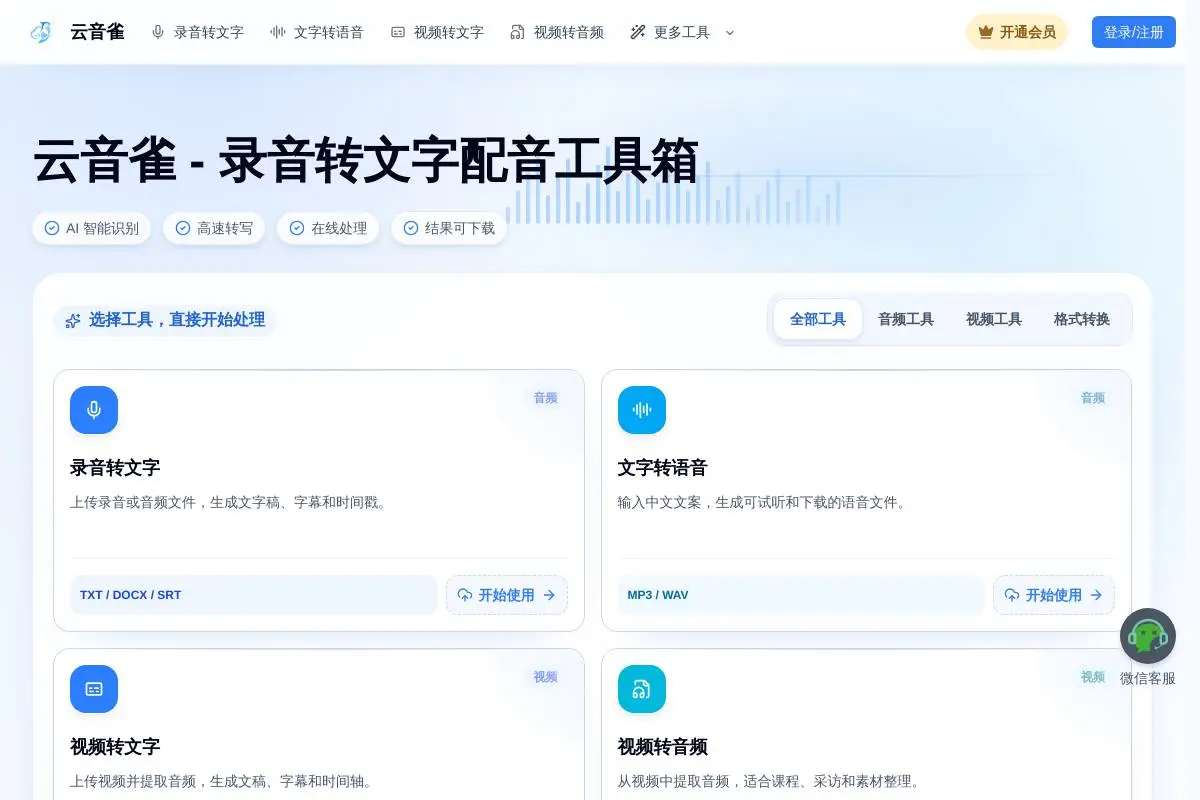Click the TXT / DOCX / SRT format label
This screenshot has height=800, width=1200.
coord(131,595)
